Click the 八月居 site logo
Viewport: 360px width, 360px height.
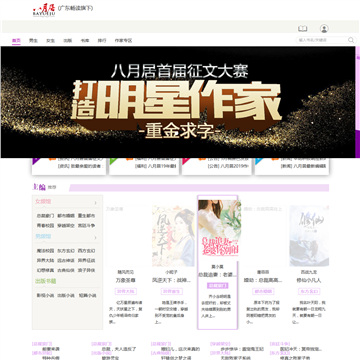[44, 10]
